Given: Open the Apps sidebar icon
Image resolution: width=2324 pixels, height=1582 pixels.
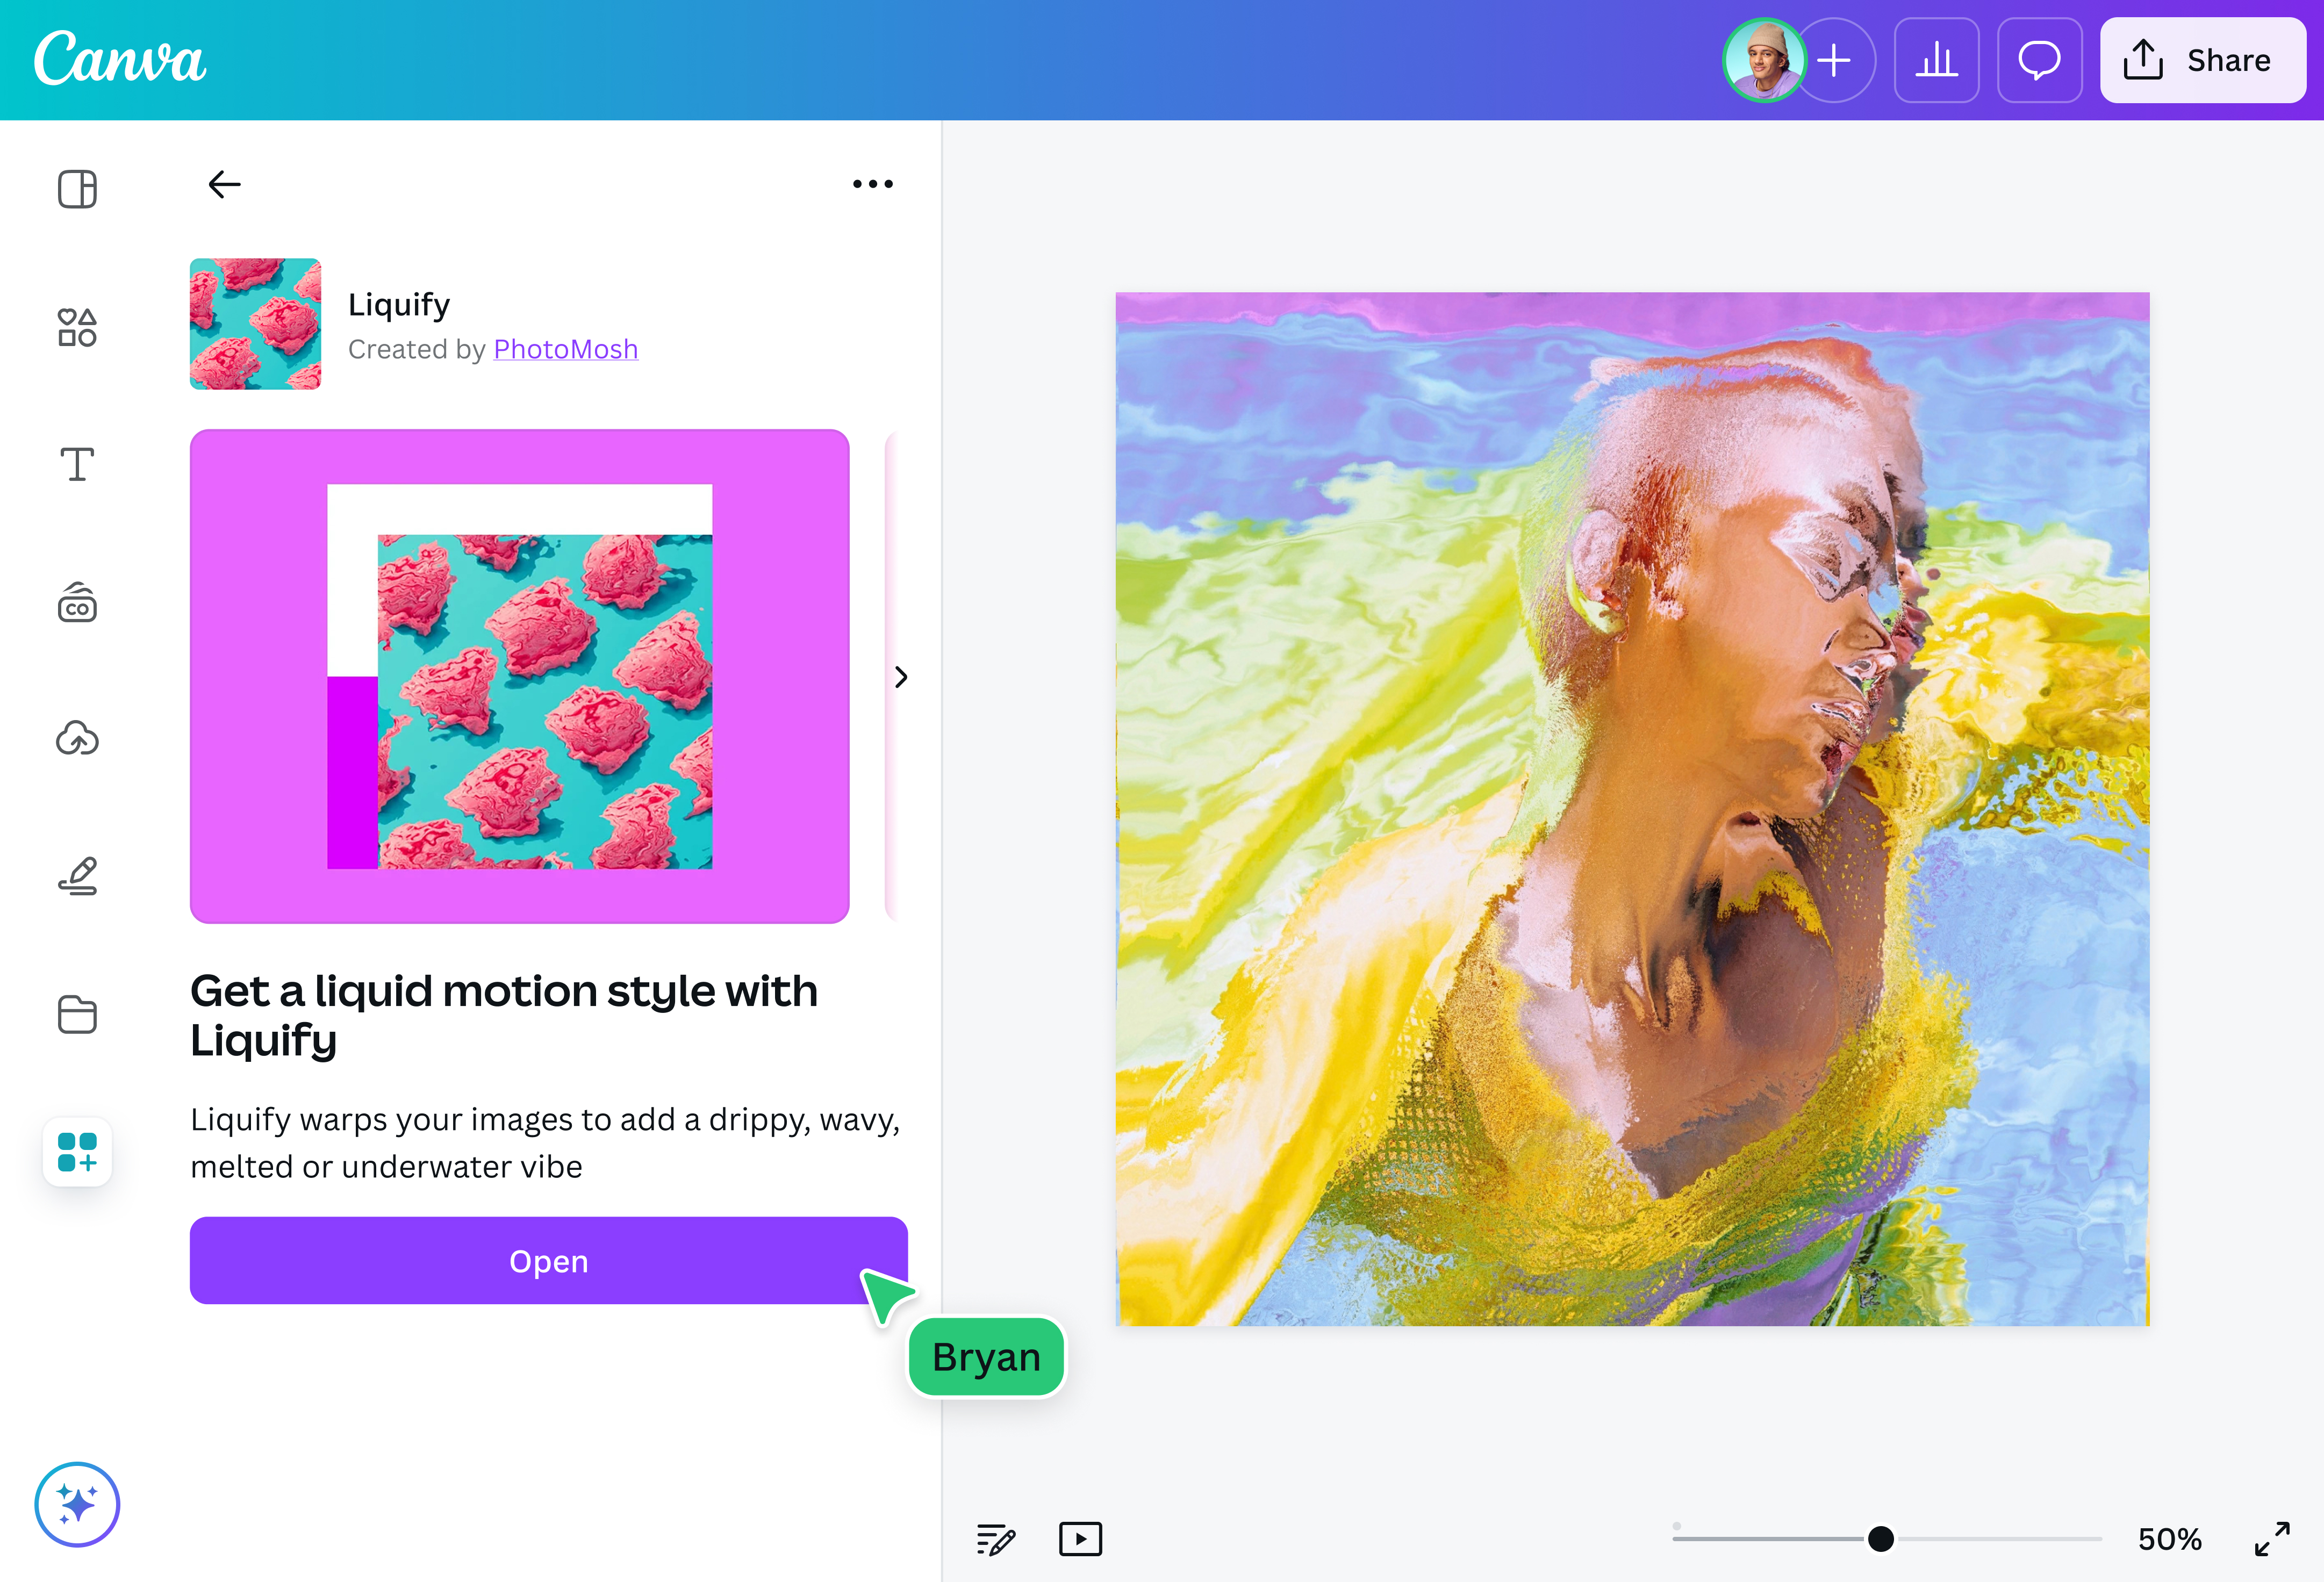Looking at the screenshot, I should [77, 1152].
